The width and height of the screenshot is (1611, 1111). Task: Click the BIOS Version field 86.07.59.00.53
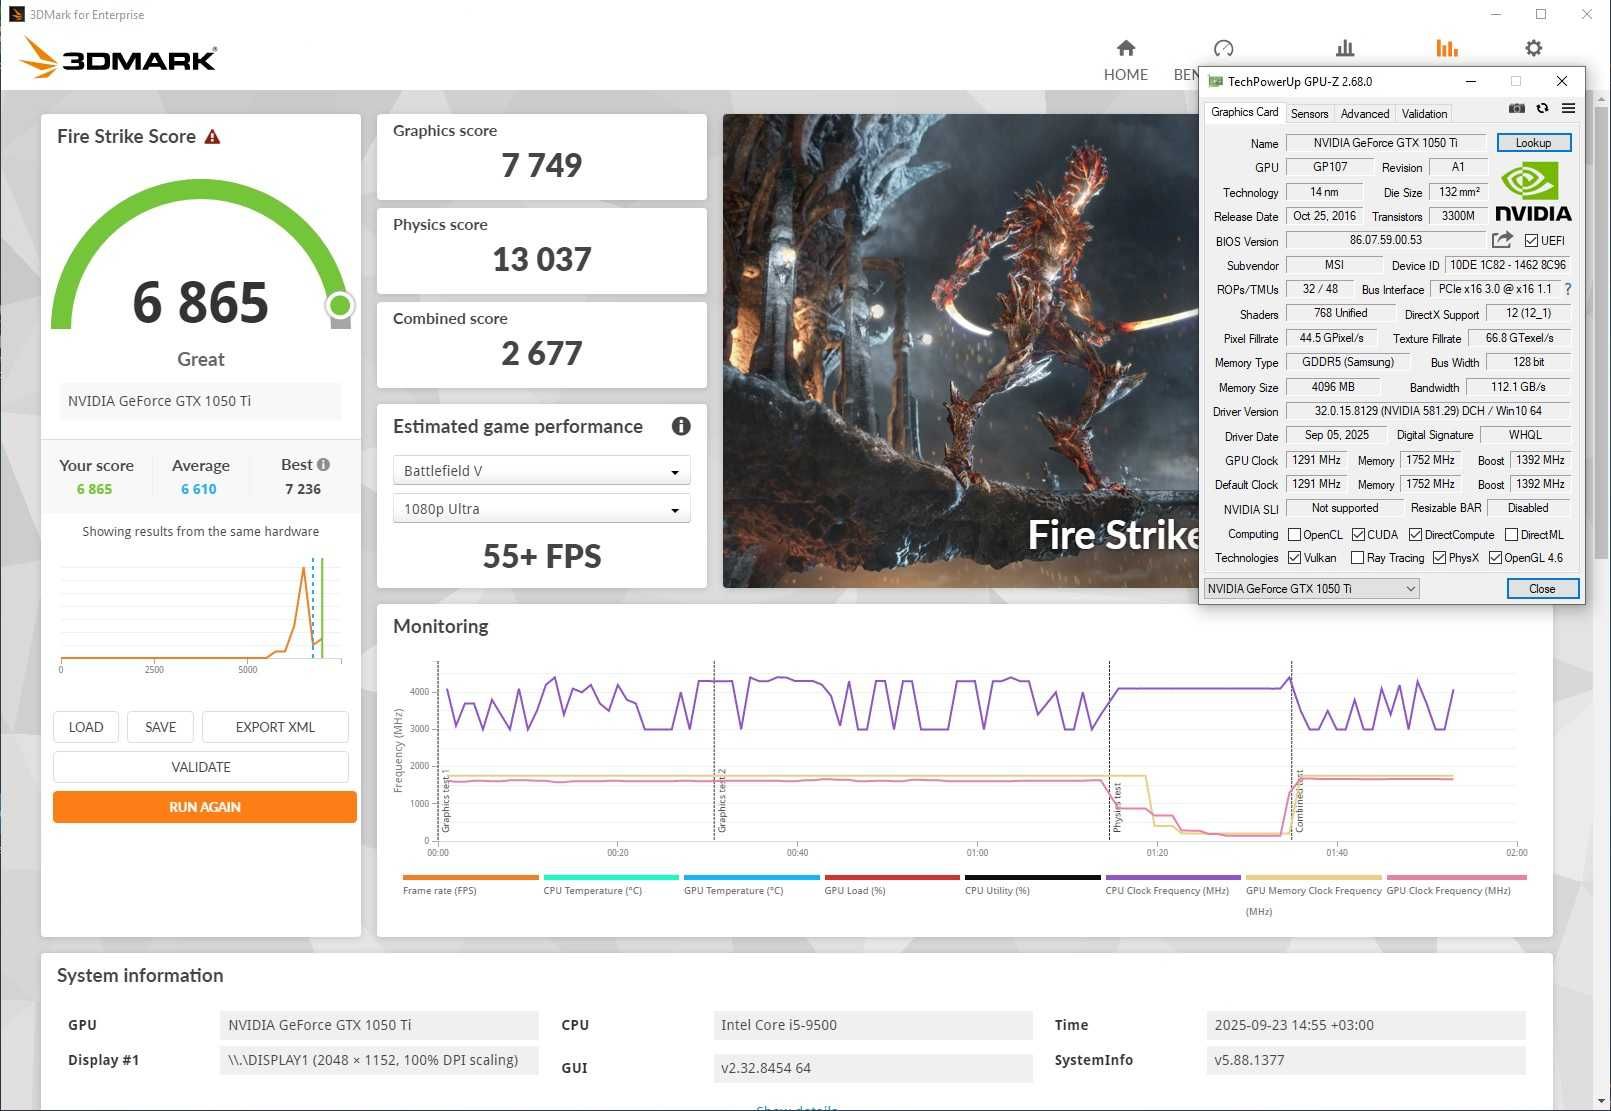tap(1385, 240)
